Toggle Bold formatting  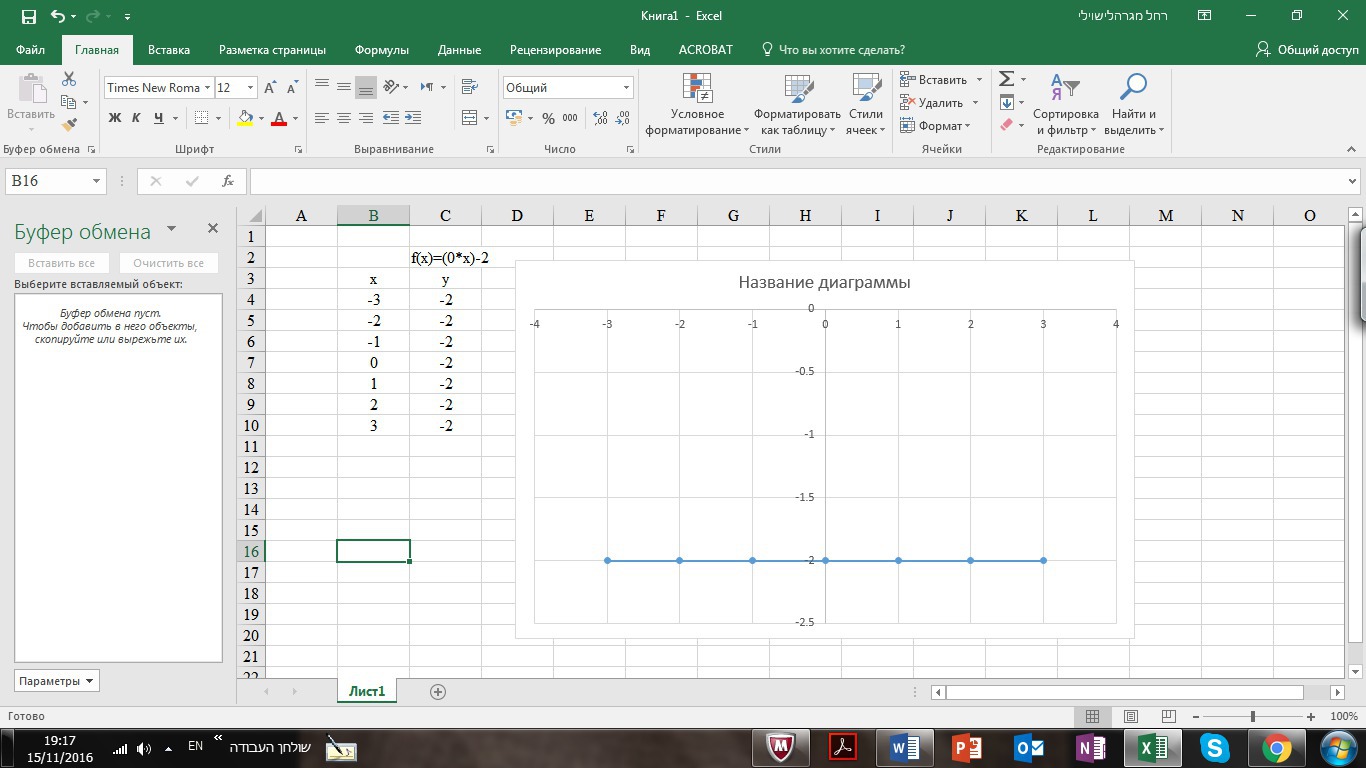(x=114, y=118)
